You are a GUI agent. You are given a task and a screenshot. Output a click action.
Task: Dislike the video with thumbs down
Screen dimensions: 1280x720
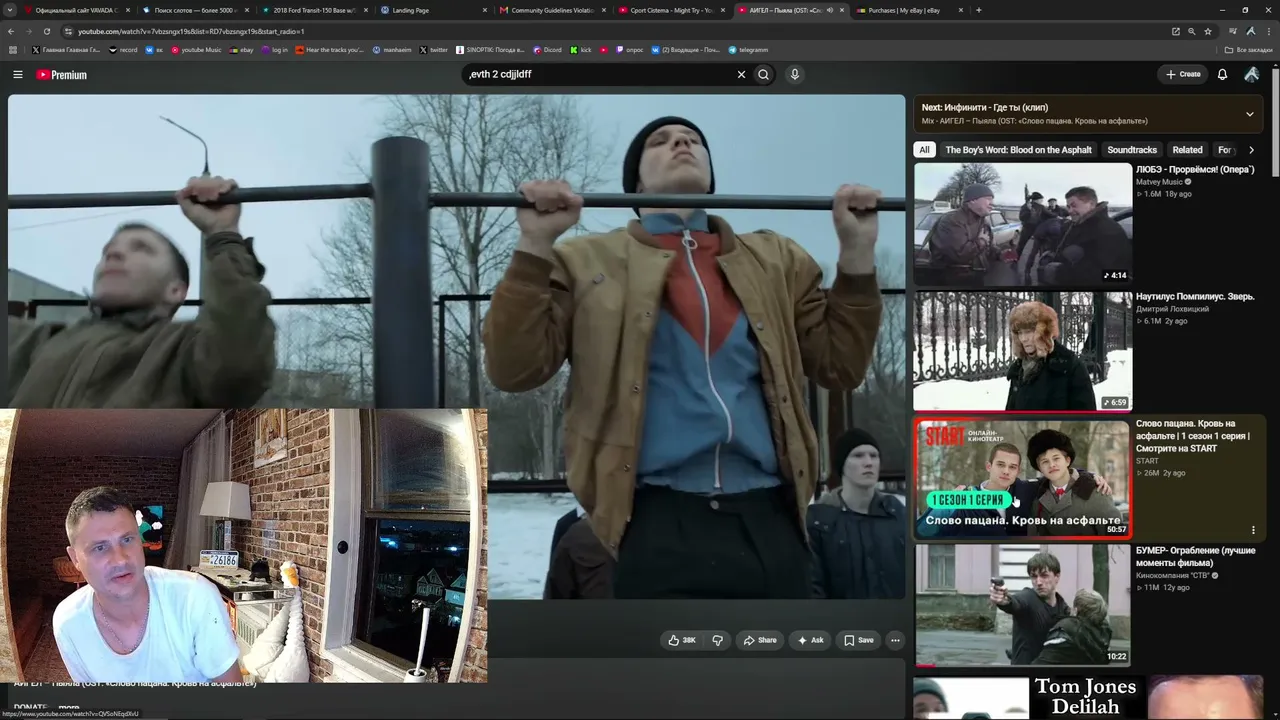(717, 640)
